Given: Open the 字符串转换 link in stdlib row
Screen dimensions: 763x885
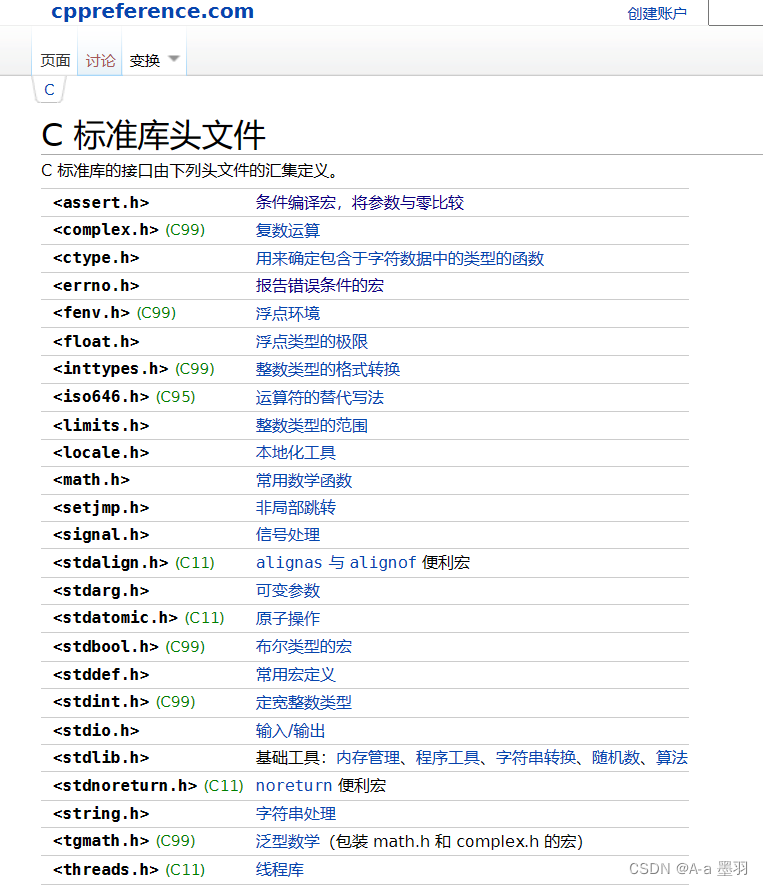Looking at the screenshot, I should tap(536, 757).
